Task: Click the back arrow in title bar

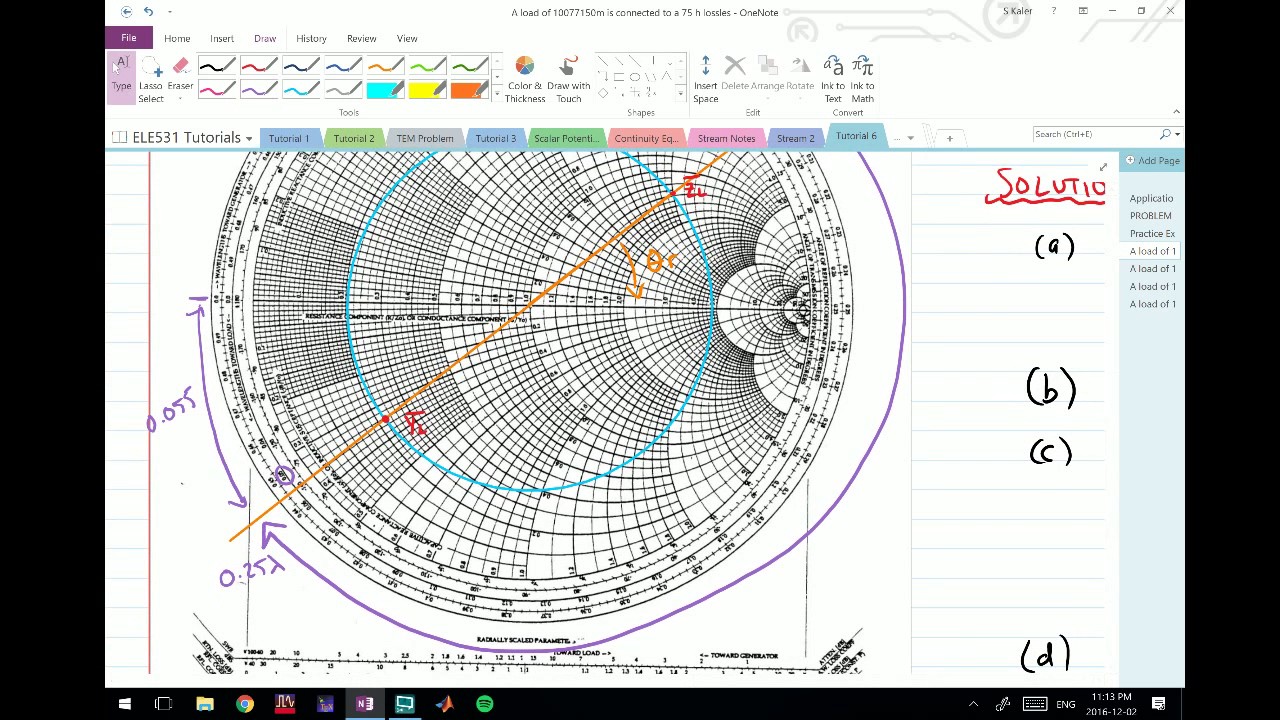Action: pos(126,11)
